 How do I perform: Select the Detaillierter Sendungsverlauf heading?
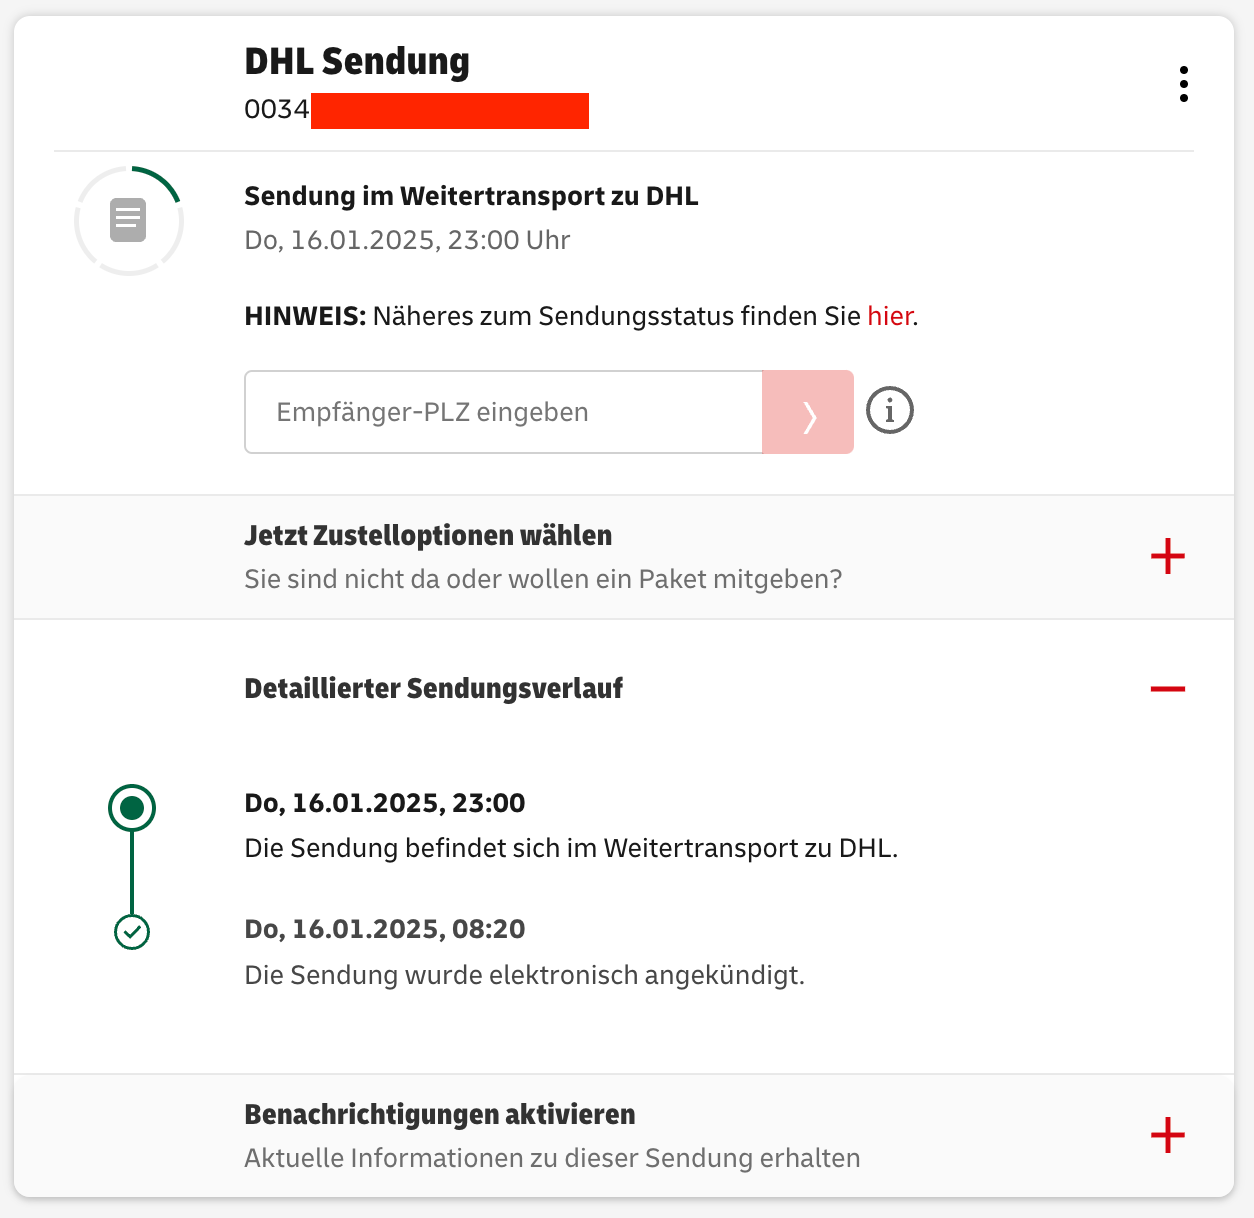click(x=434, y=688)
